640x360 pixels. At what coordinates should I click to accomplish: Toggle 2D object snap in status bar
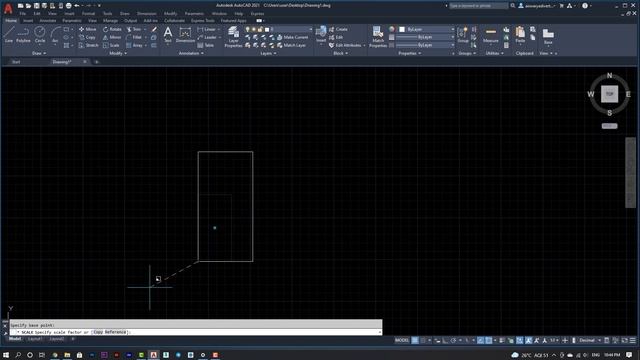(489, 340)
